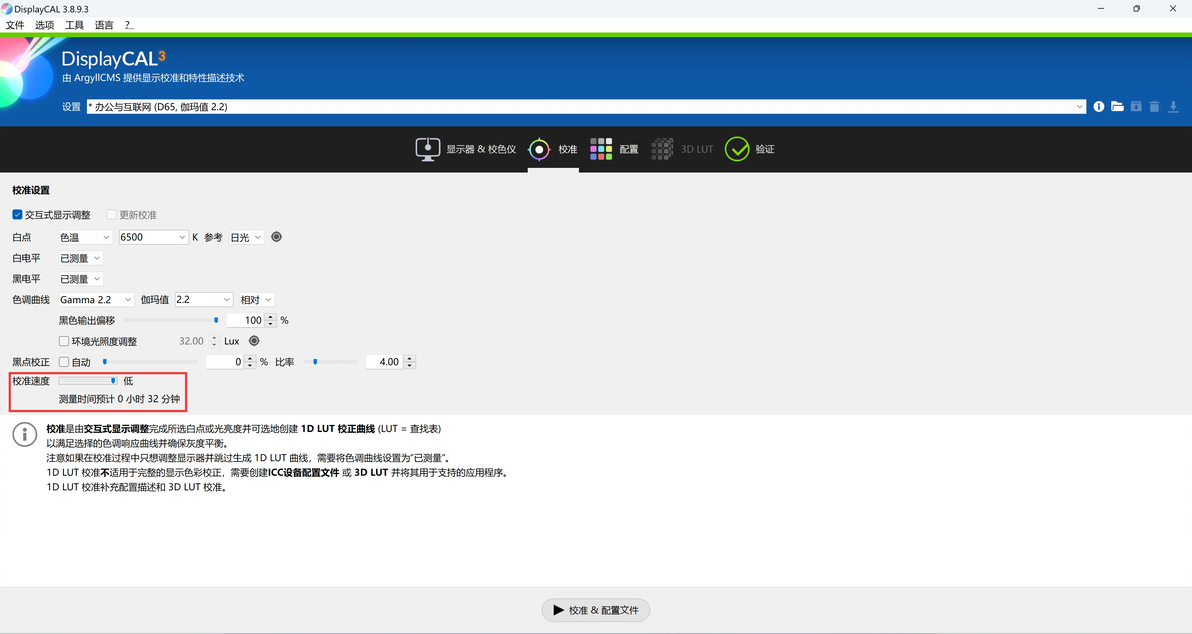Open the 相对 gamma type dropdown
This screenshot has height=634, width=1192.
tap(256, 300)
